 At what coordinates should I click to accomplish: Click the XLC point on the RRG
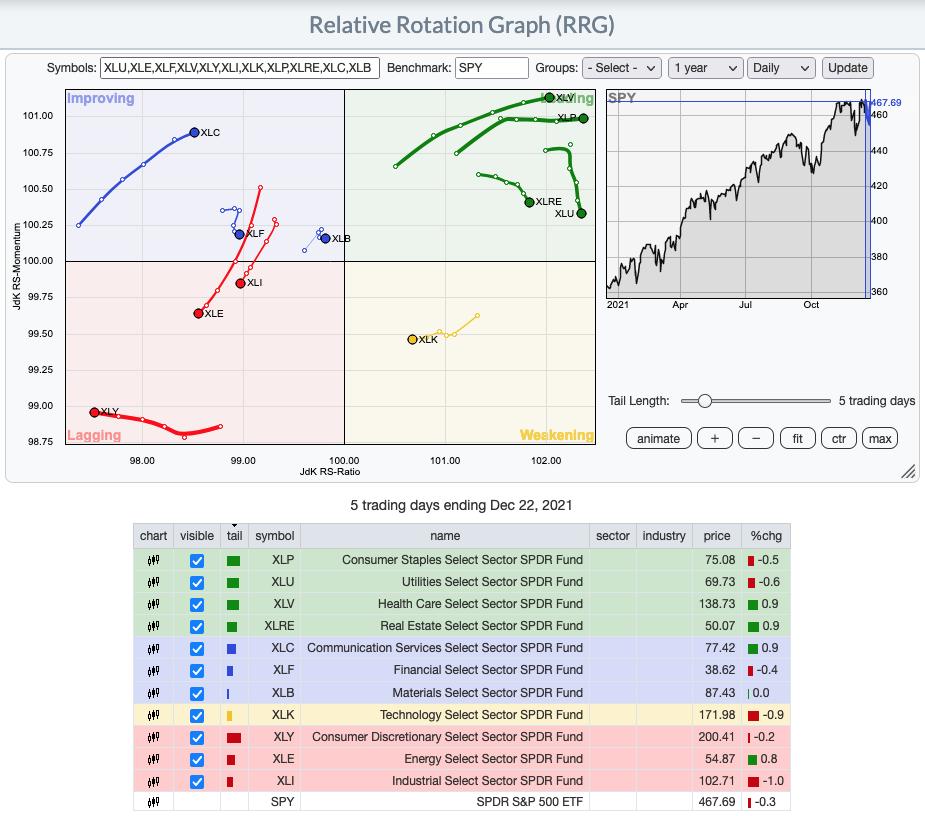tap(194, 132)
